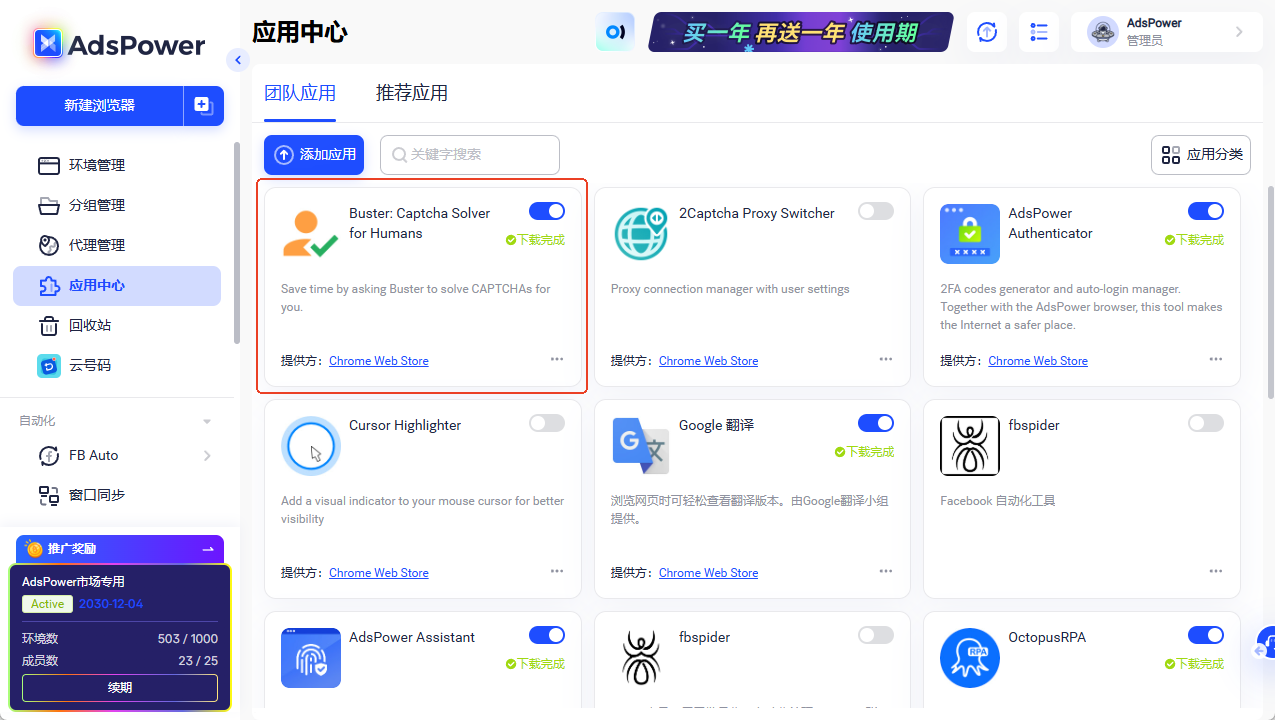Click the sync/update icon near the banner

[x=986, y=32]
